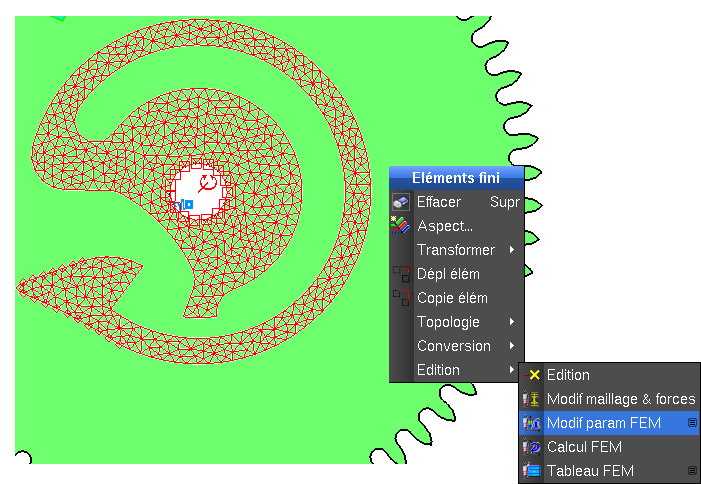Screen dimensions: 701x484
Task: Expand the Conversion submenu arrow
Action: pos(512,346)
